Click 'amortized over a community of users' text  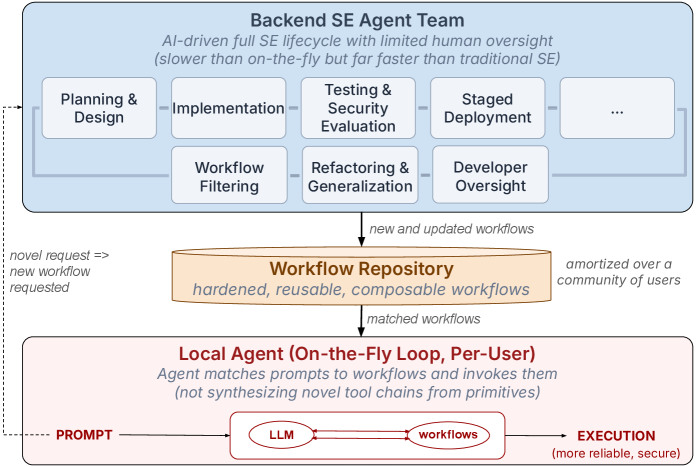pos(619,272)
